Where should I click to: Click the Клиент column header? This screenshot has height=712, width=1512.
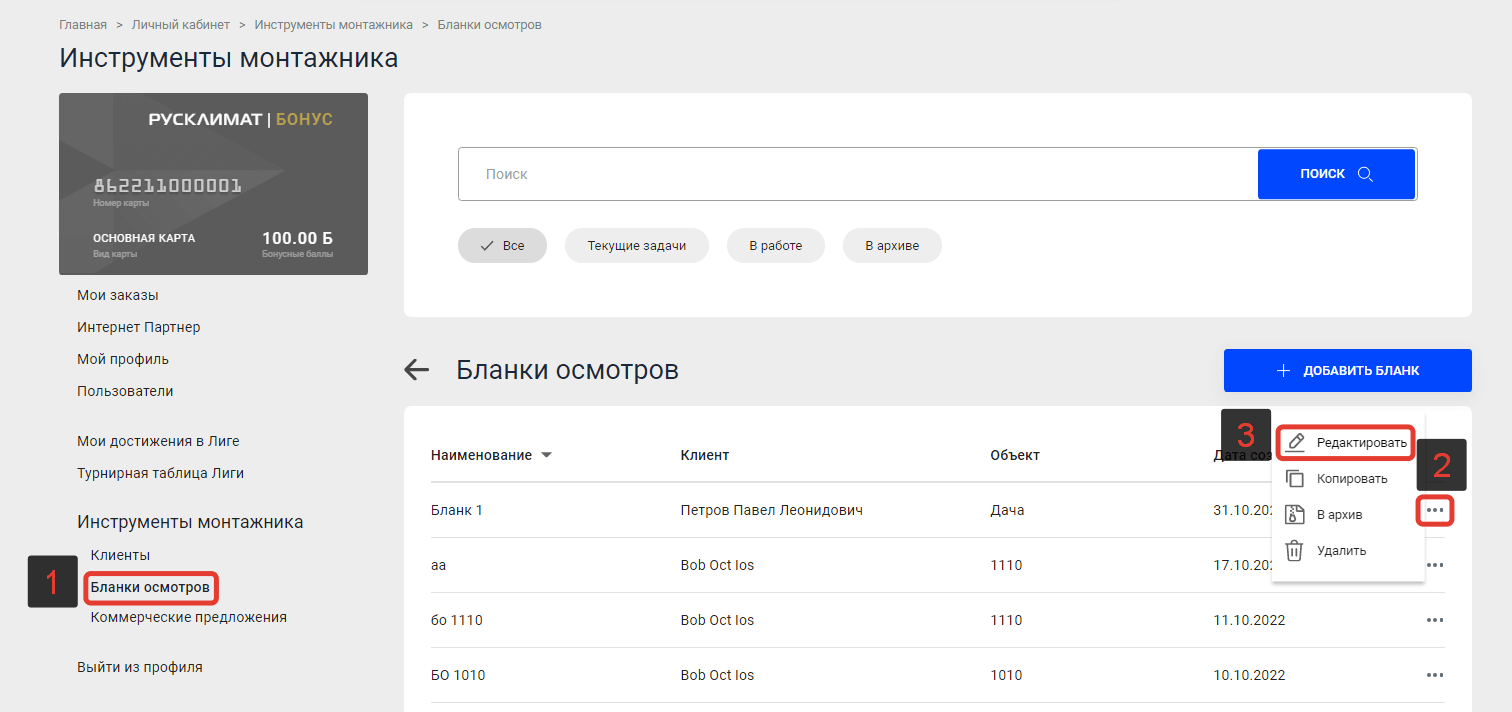tap(705, 455)
